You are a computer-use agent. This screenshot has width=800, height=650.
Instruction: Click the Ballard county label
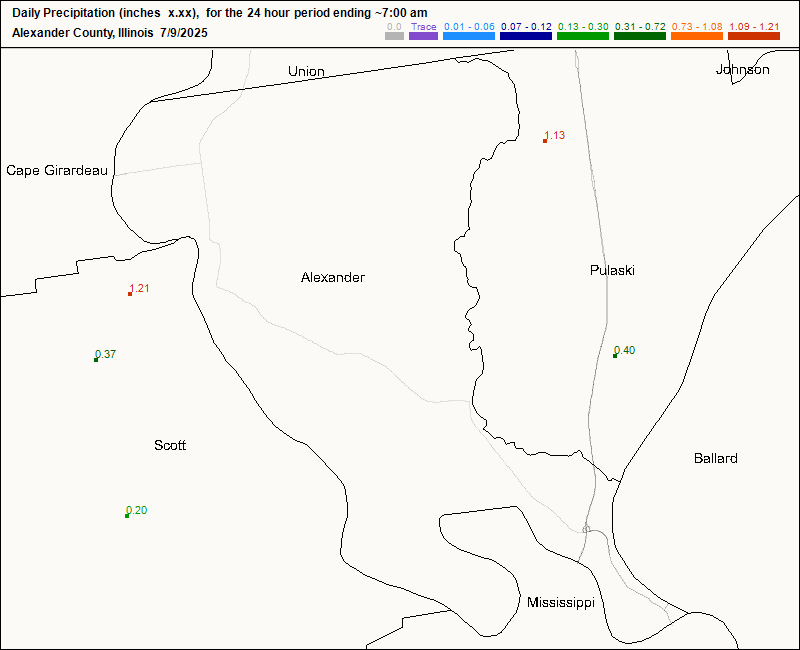coord(716,459)
